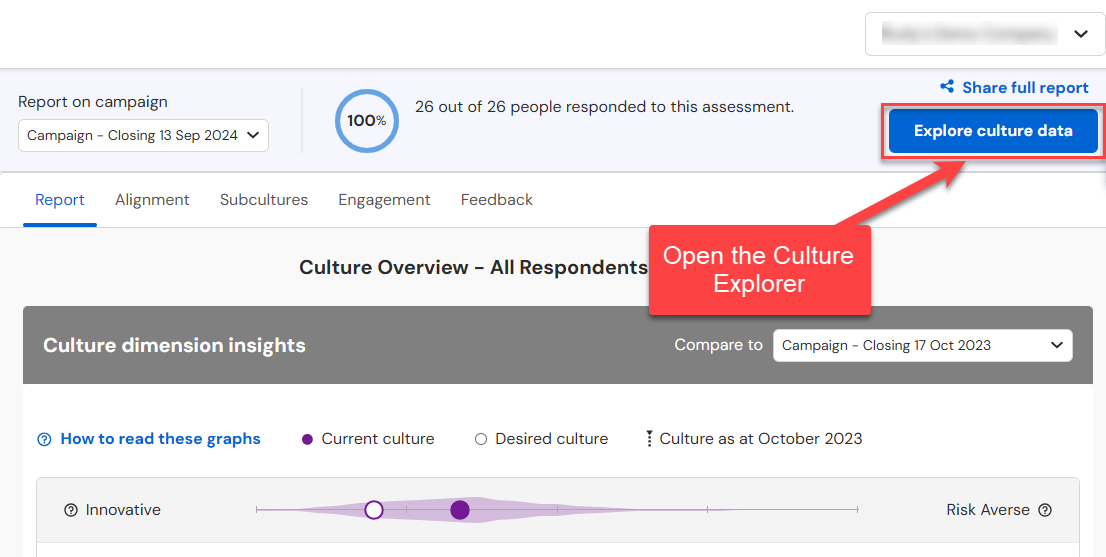Open the question mark icon beside Innovative

click(71, 510)
